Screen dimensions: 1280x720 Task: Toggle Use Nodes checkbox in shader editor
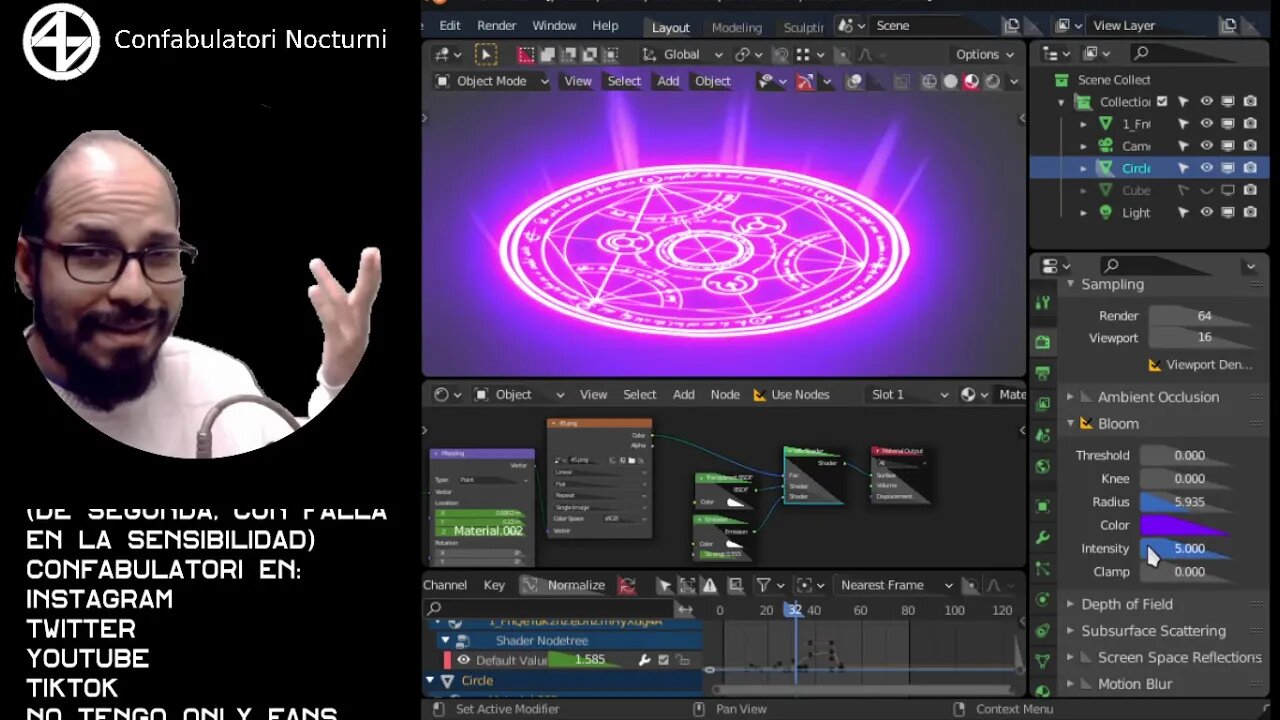click(760, 395)
